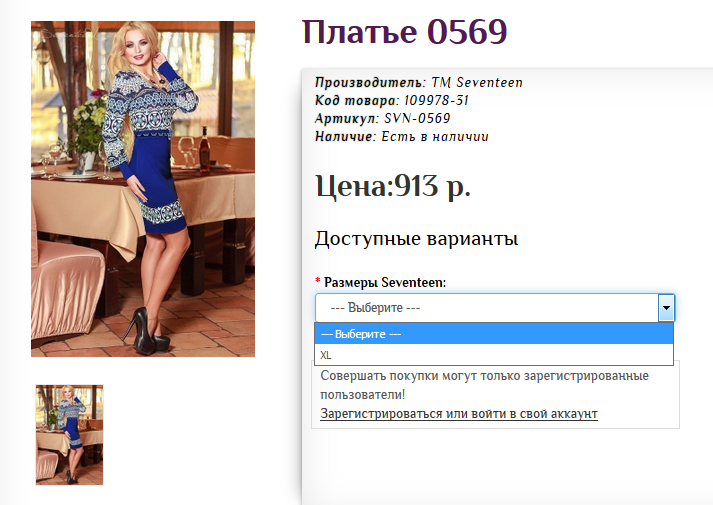The height and width of the screenshot is (505, 713).
Task: Click the Наличие label
Action: 345,137
